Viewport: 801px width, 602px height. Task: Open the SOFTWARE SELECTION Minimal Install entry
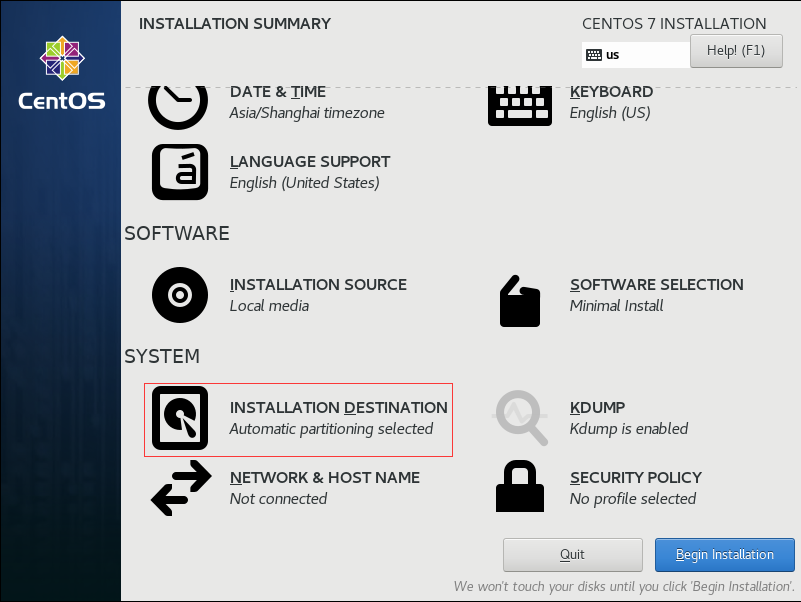pos(656,295)
